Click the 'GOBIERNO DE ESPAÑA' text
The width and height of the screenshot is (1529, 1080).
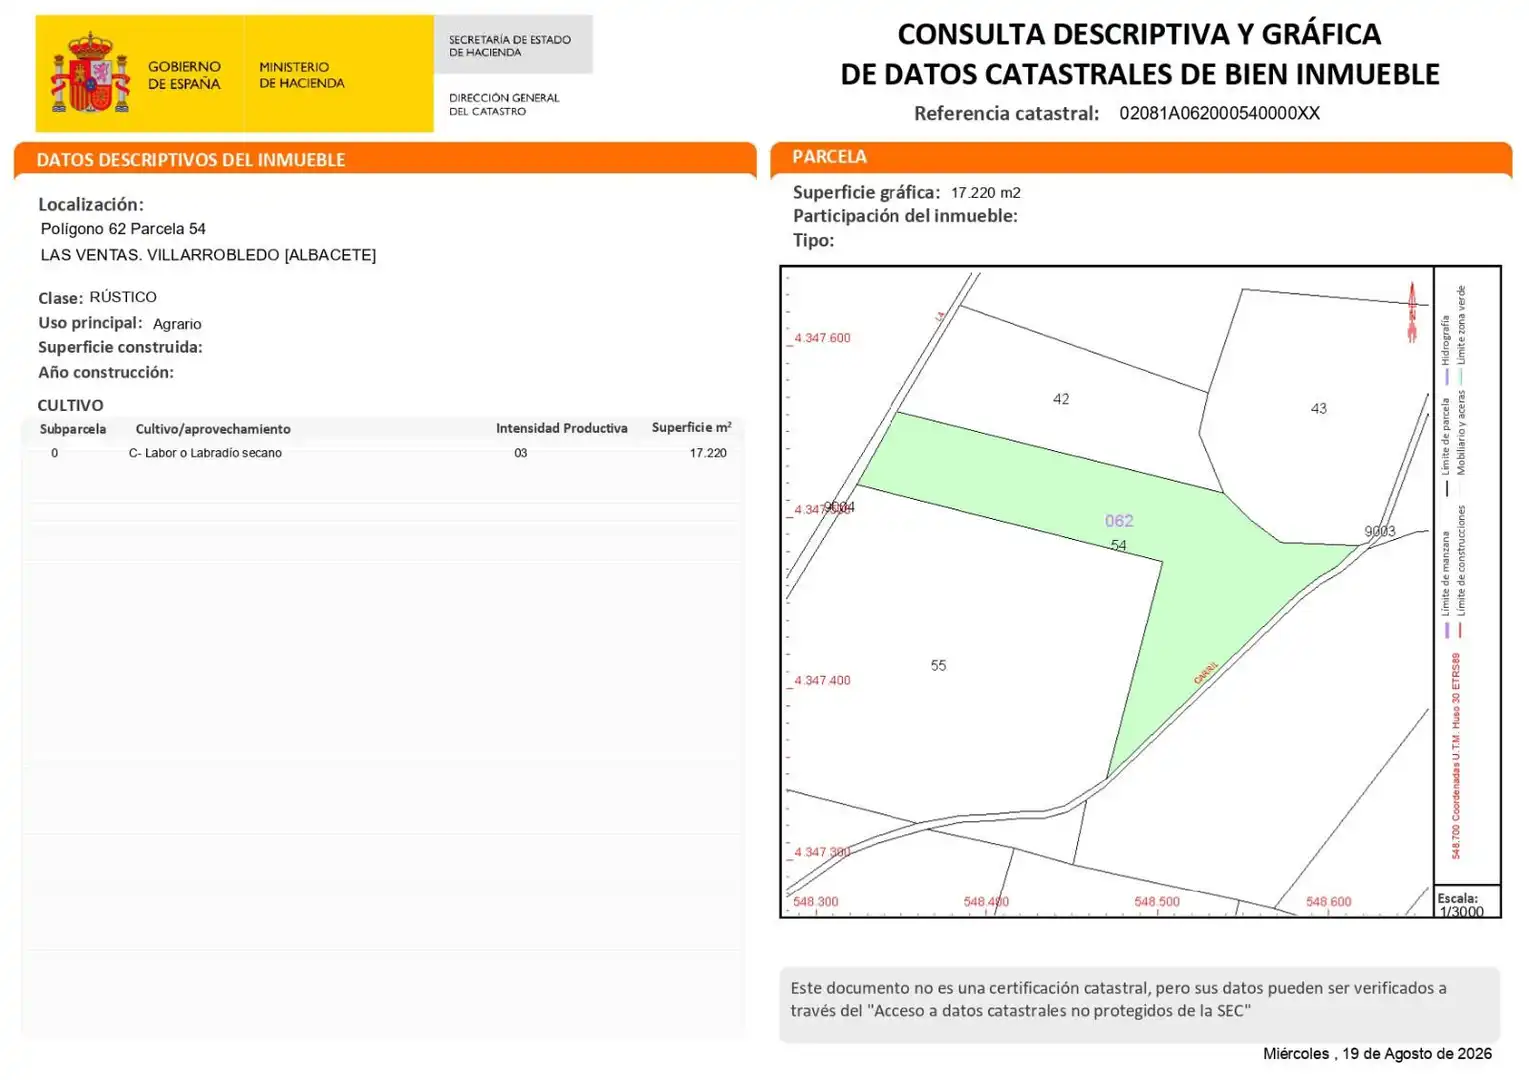[x=185, y=75]
